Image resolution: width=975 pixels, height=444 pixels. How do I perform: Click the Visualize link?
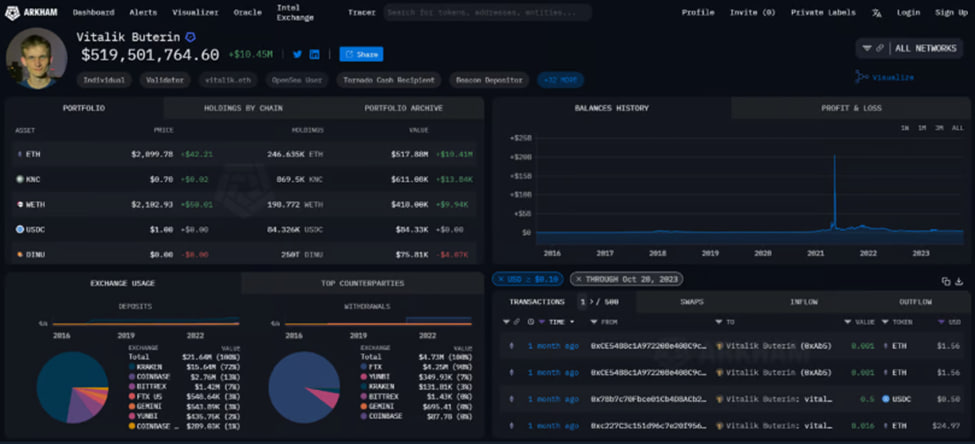tap(885, 77)
